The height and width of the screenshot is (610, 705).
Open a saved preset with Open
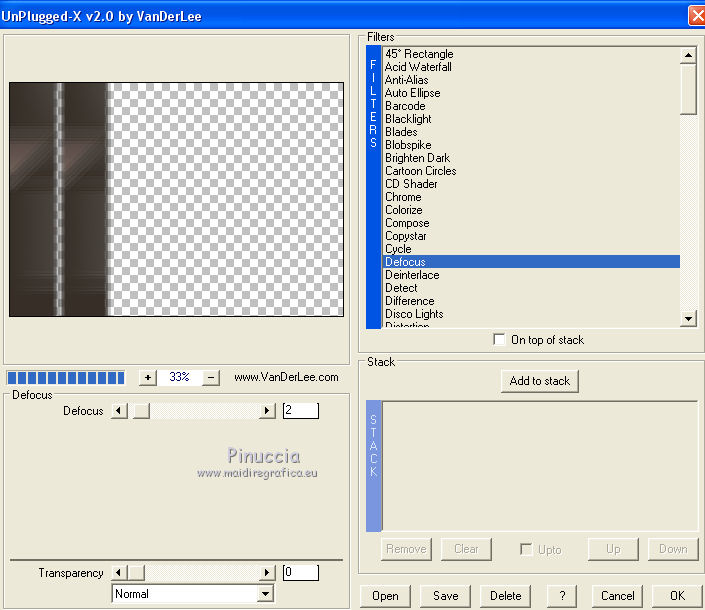coord(385,596)
